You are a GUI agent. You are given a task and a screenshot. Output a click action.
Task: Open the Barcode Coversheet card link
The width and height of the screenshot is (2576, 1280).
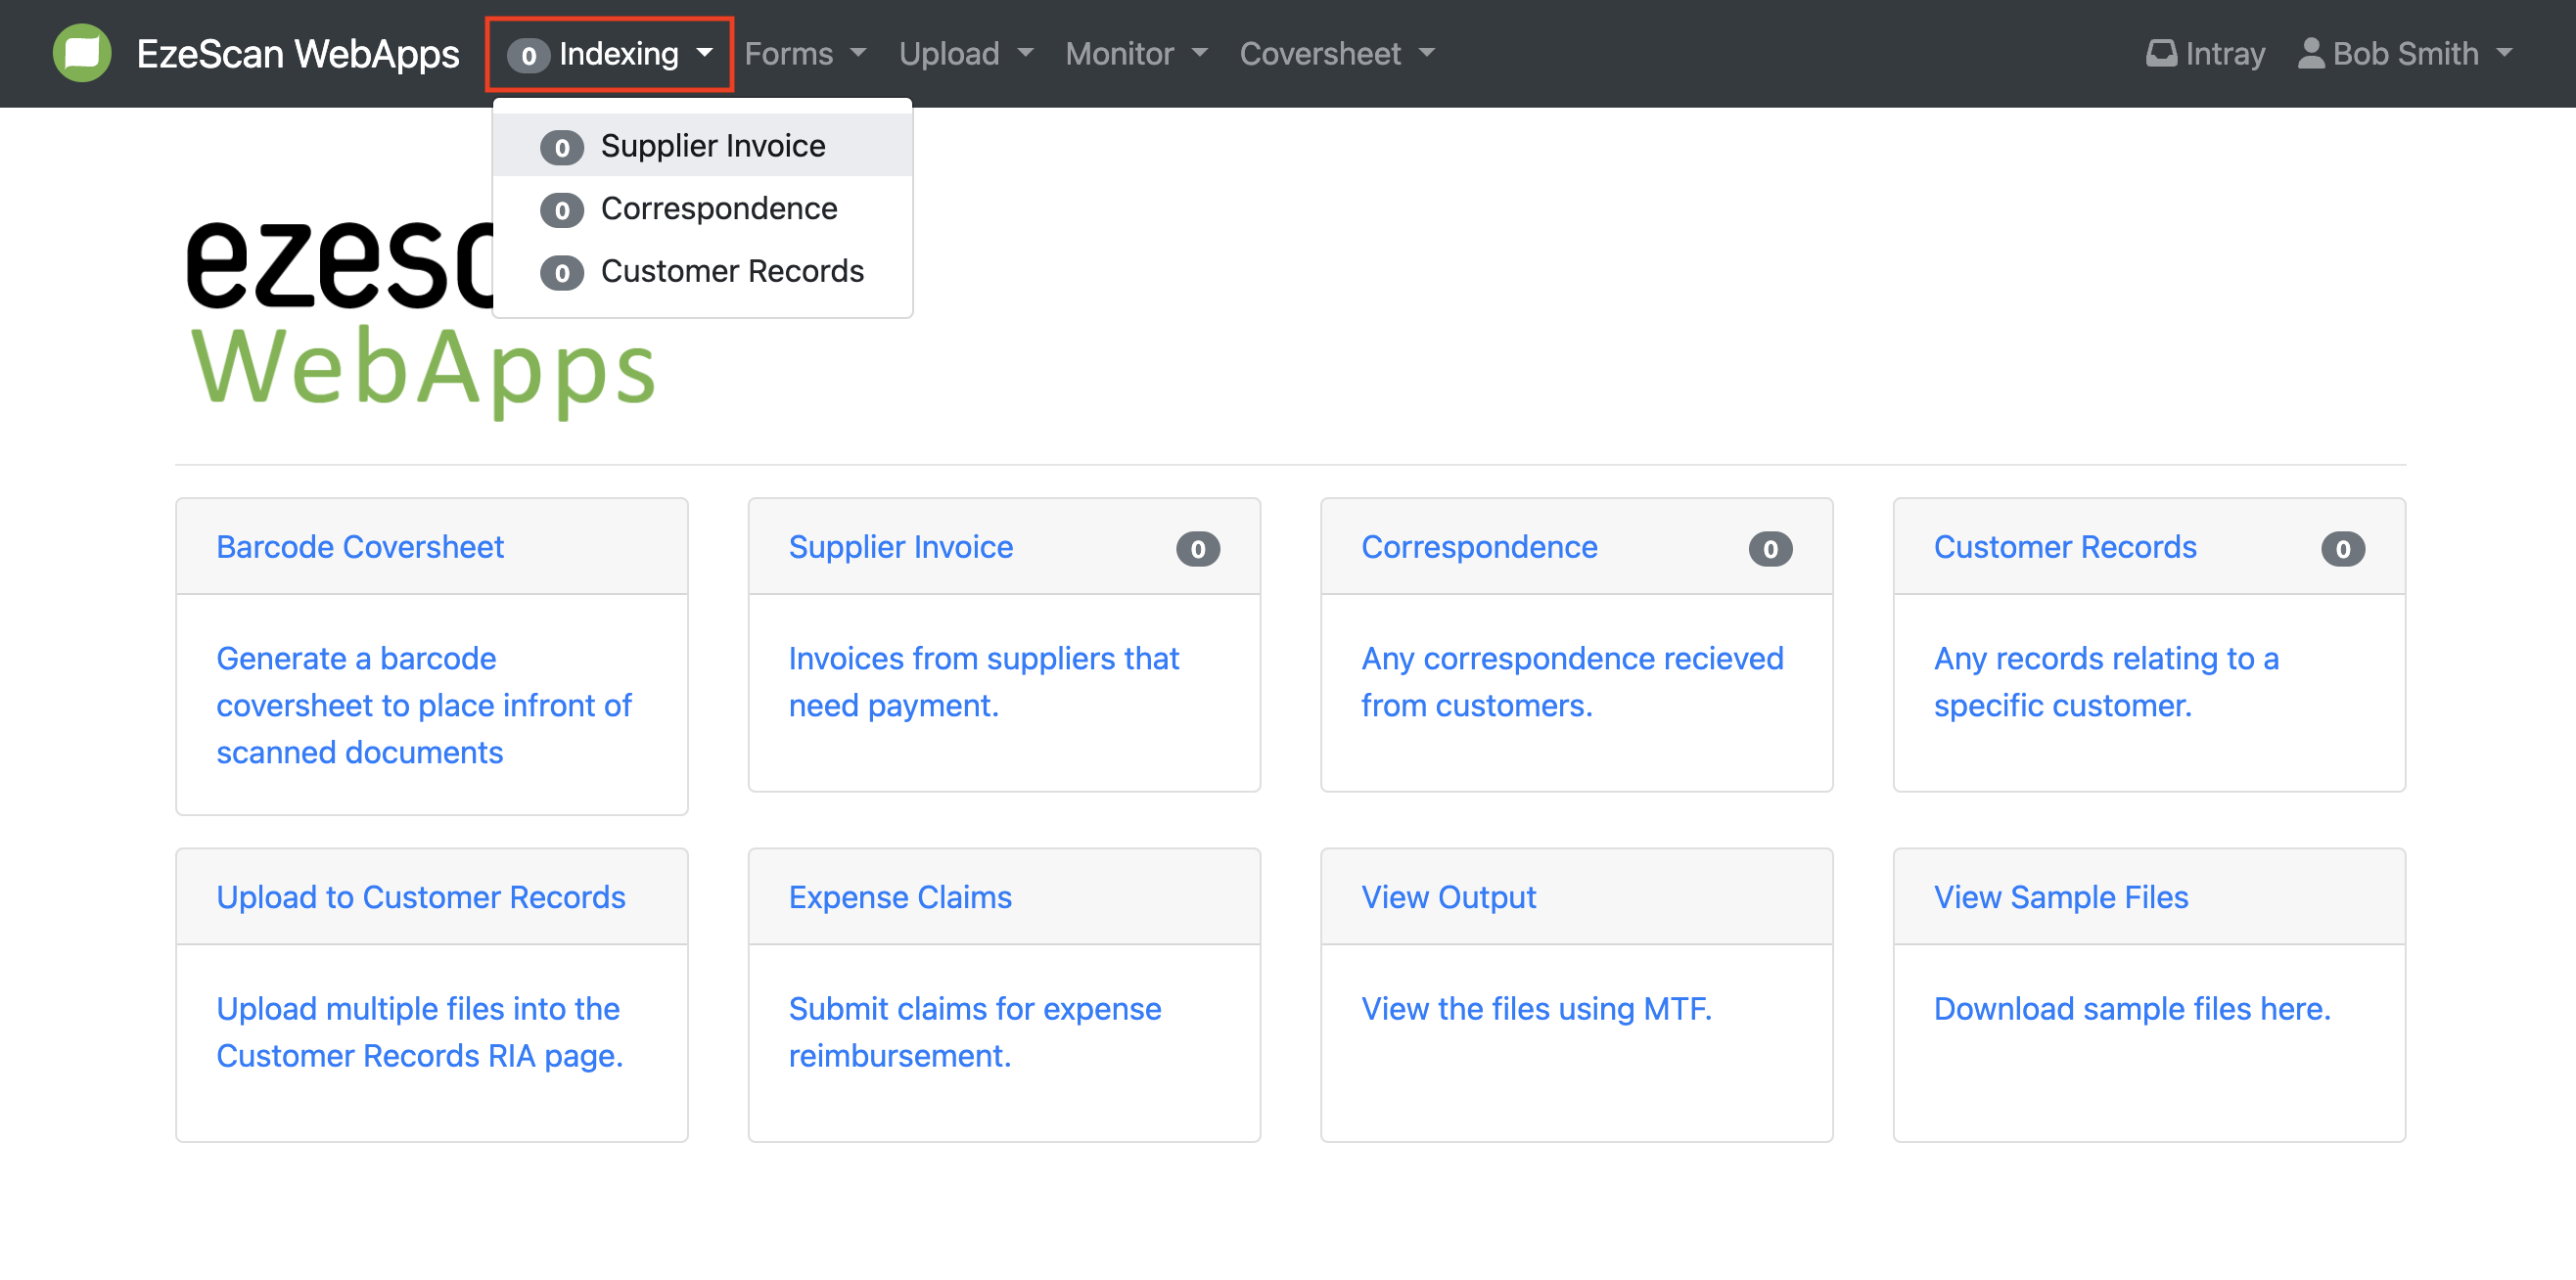click(x=360, y=547)
